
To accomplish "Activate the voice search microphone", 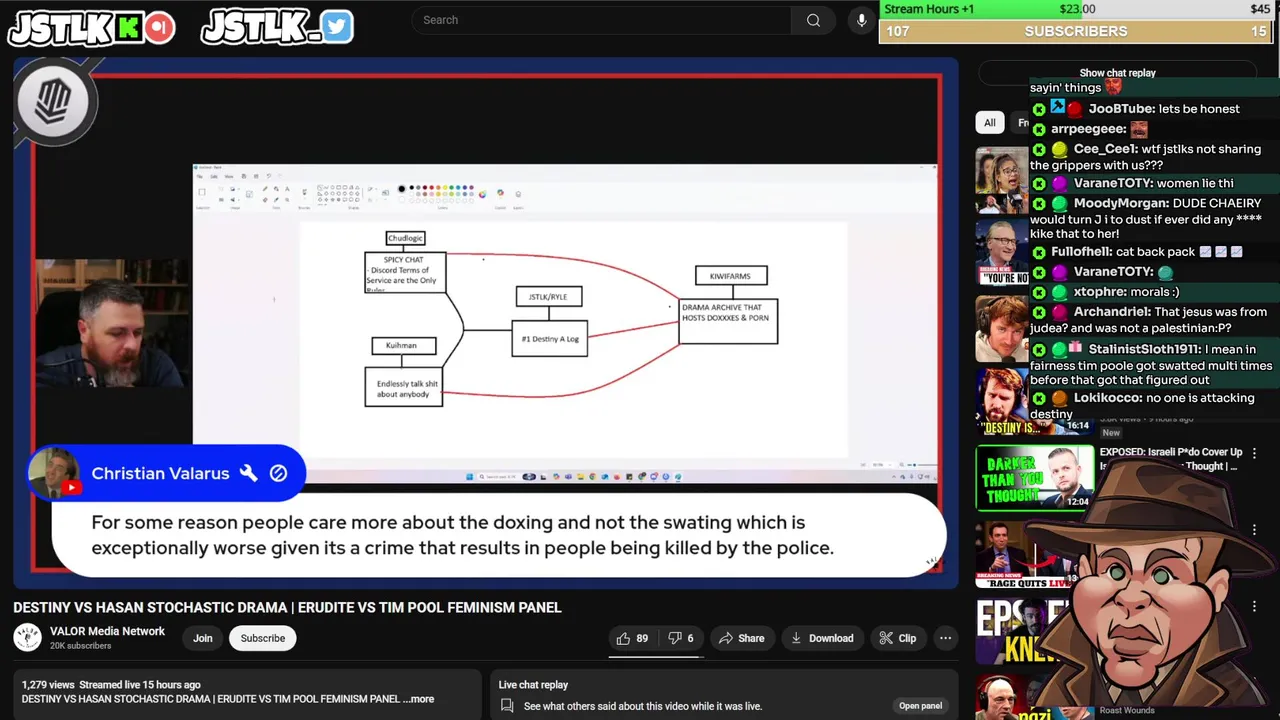I will pos(861,20).
